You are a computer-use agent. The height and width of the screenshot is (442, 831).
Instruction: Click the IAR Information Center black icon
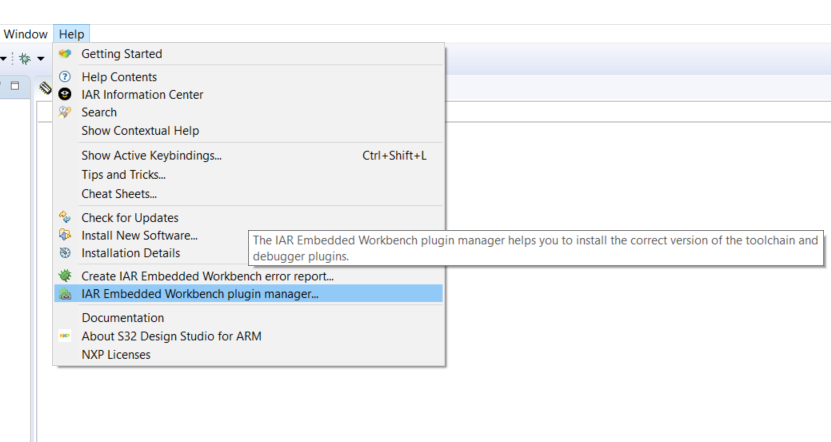click(65, 94)
